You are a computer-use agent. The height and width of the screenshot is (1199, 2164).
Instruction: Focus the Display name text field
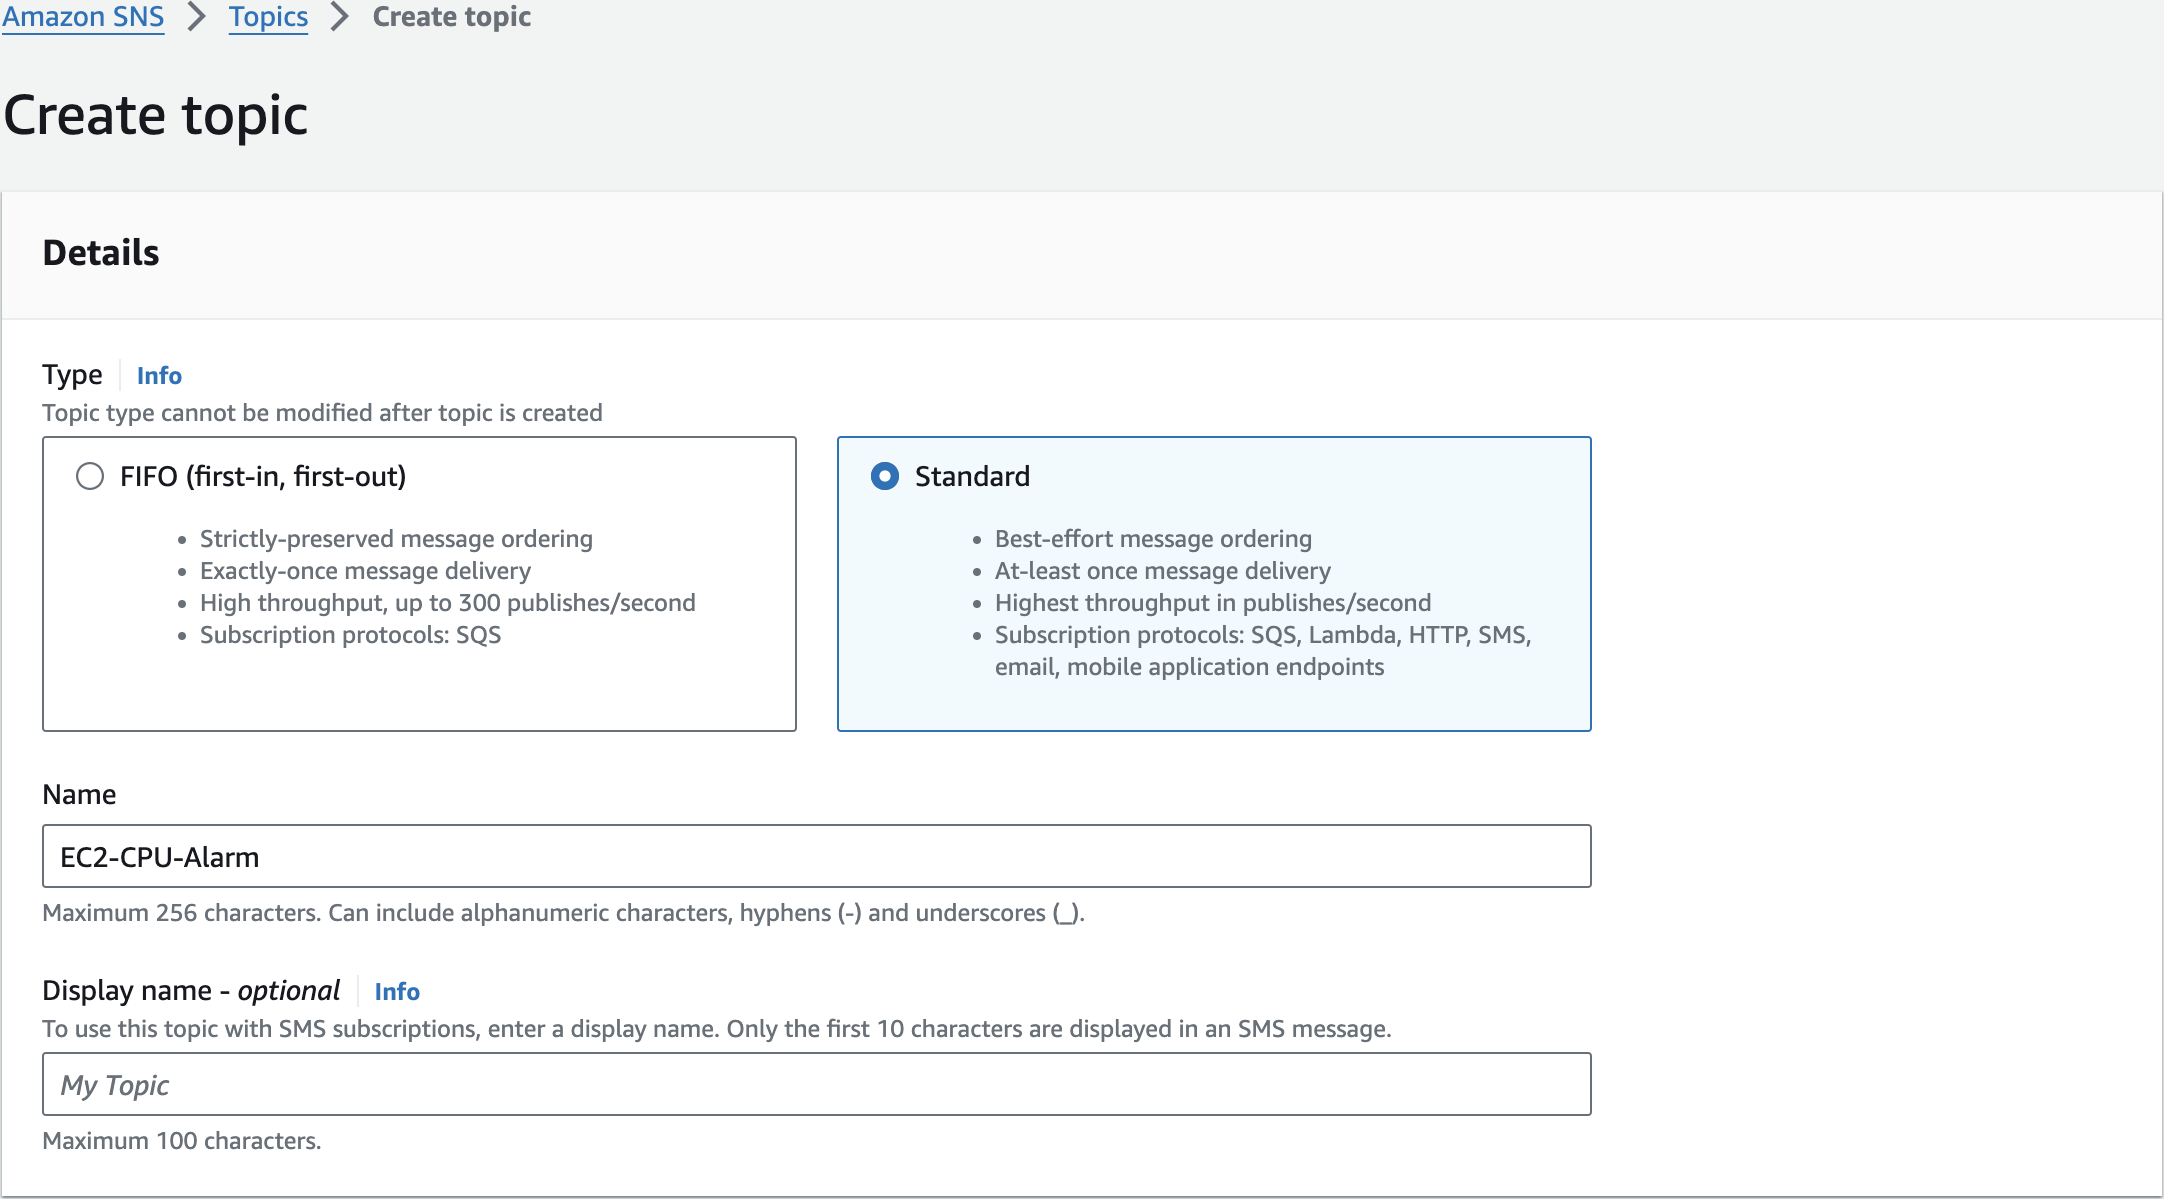[816, 1084]
